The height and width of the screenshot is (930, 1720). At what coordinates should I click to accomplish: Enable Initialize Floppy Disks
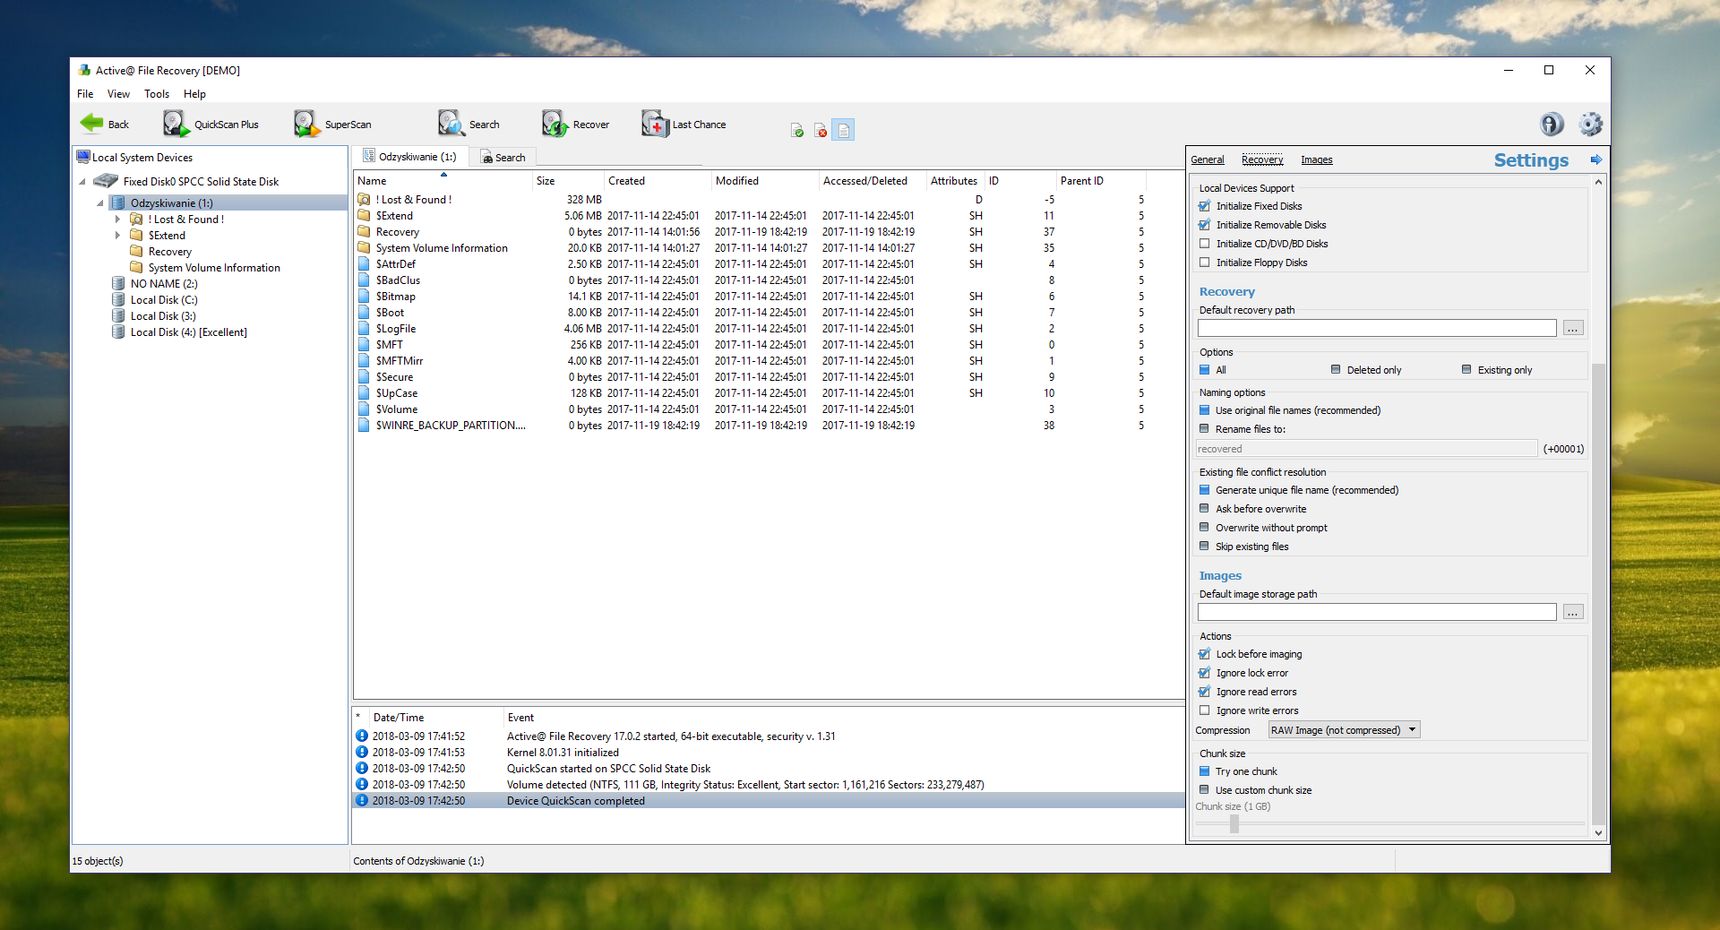1204,263
